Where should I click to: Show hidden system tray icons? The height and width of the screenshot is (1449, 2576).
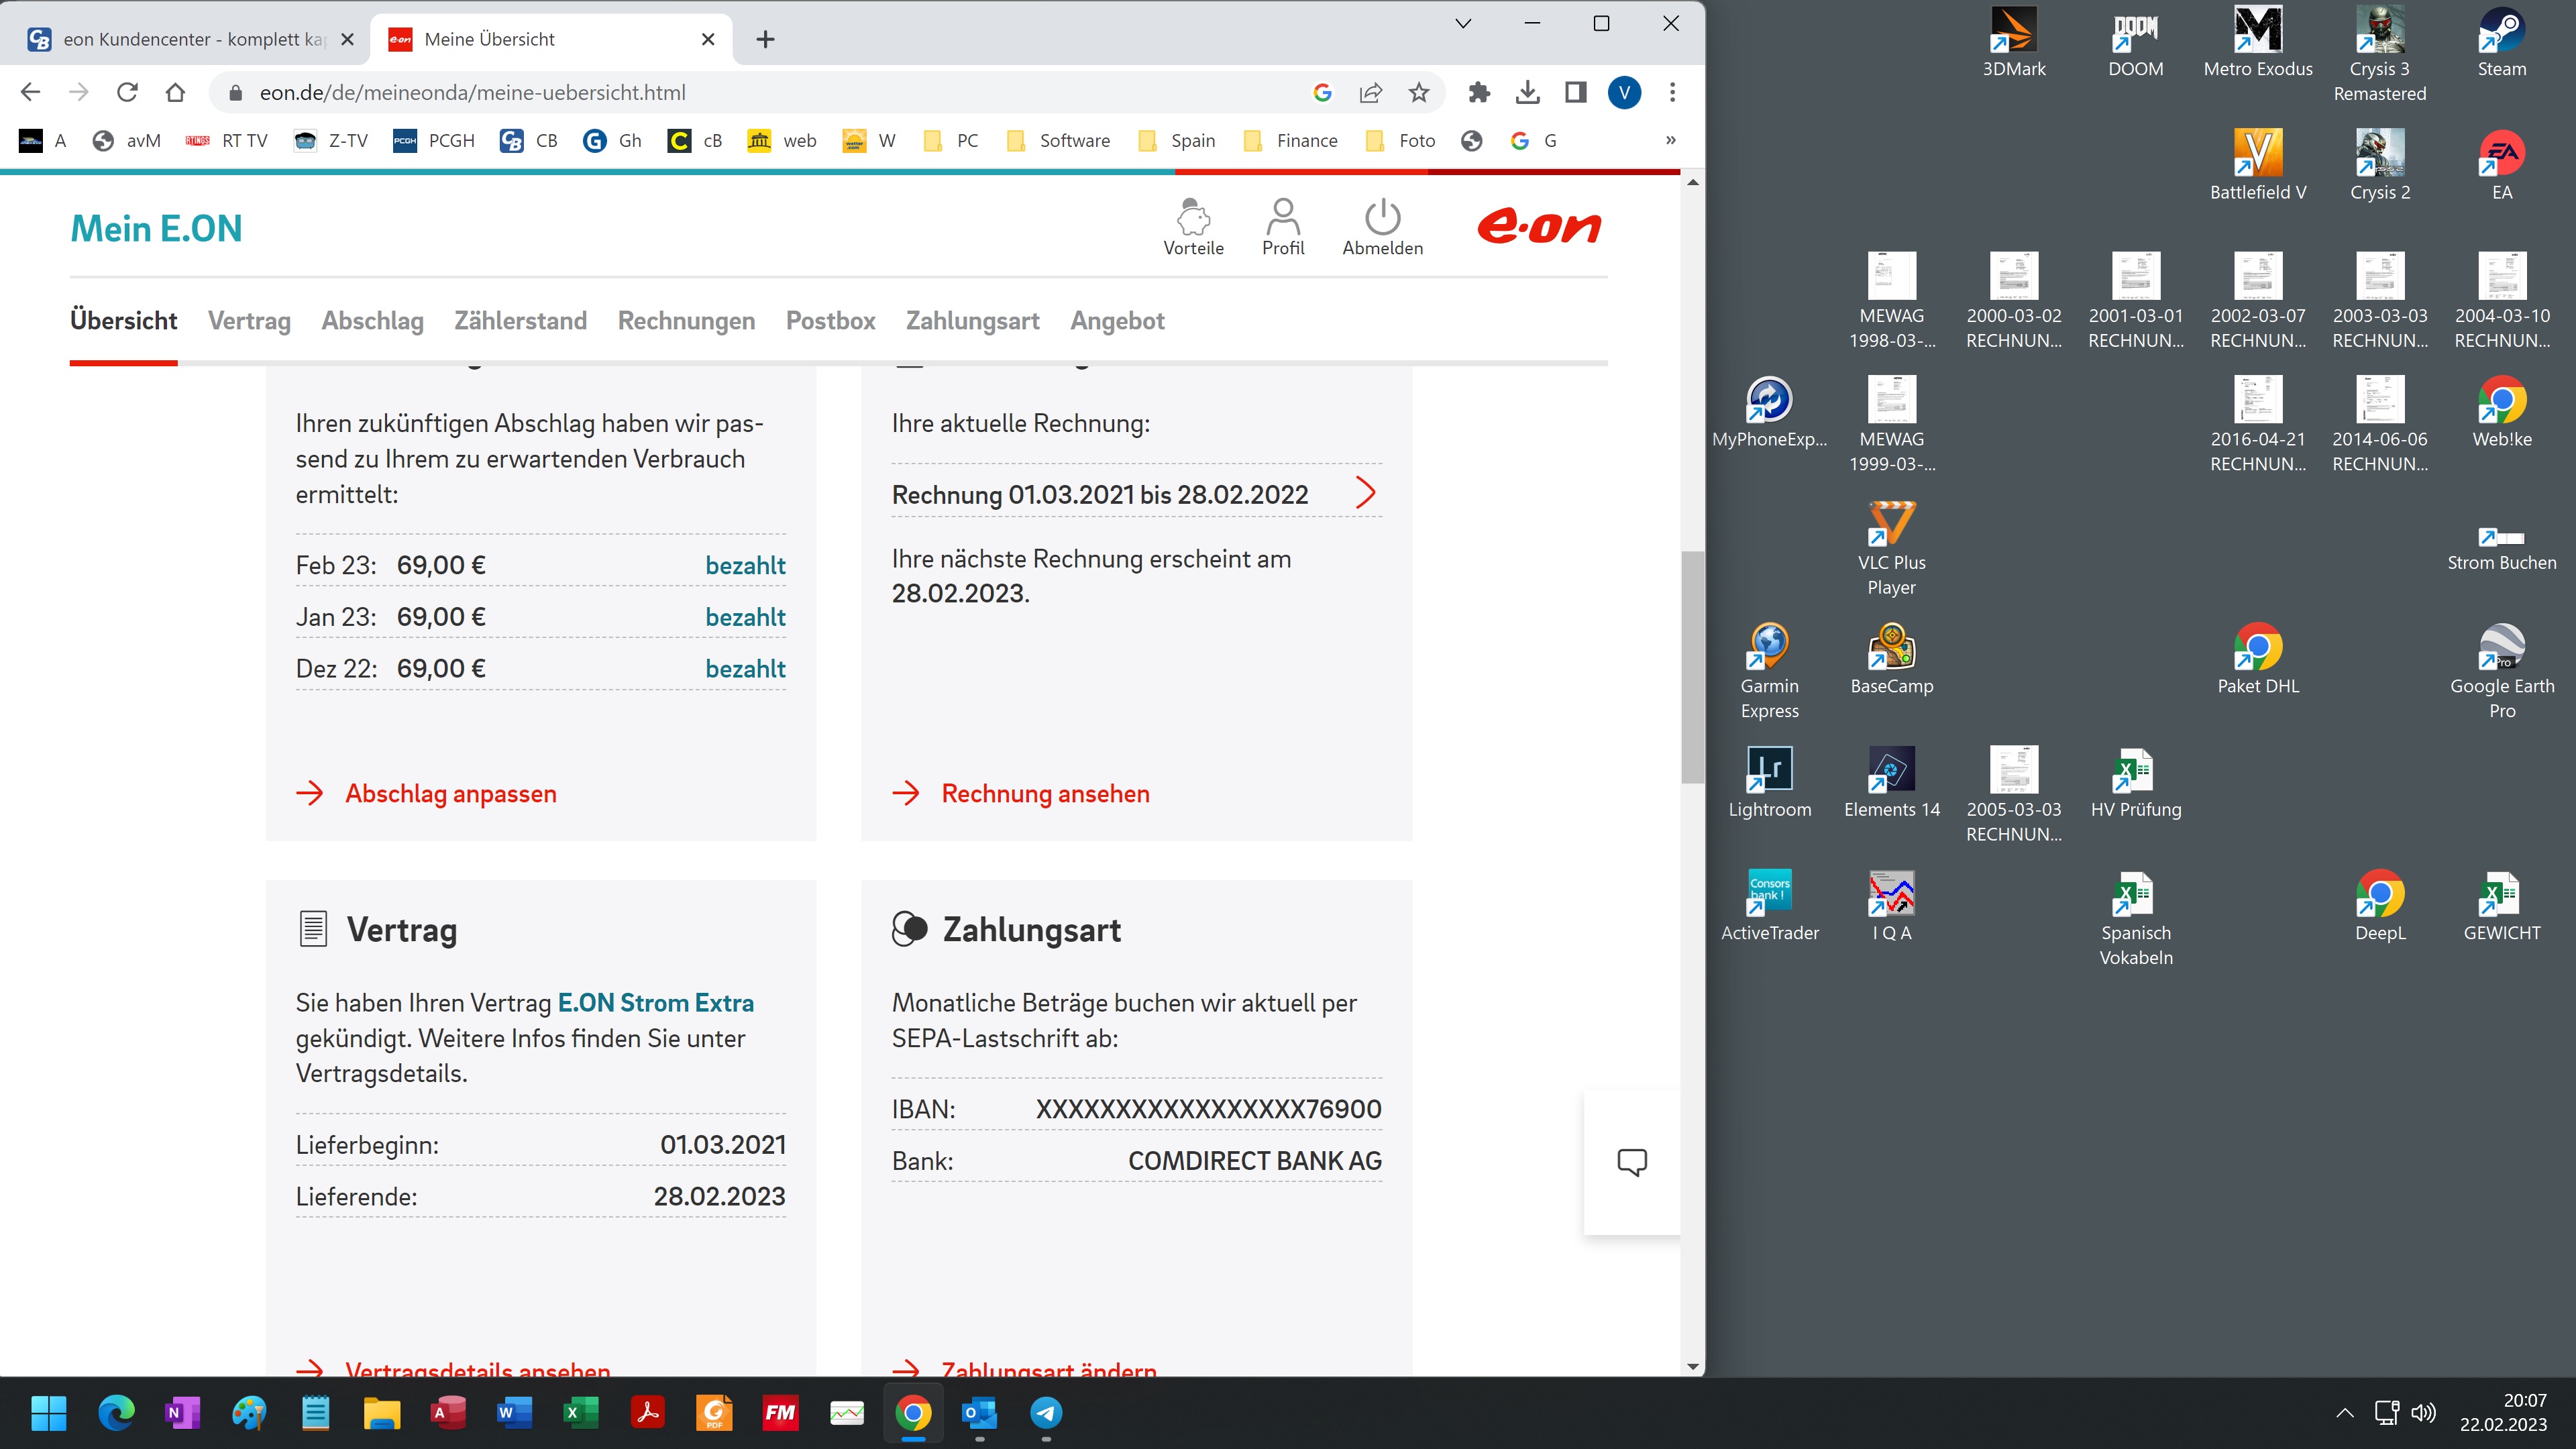pos(2344,1412)
